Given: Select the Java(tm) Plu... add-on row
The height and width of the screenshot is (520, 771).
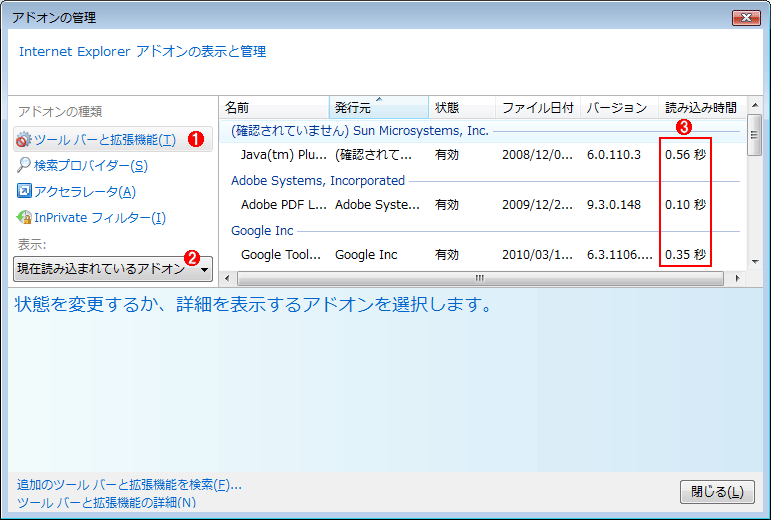Looking at the screenshot, I should coord(482,155).
